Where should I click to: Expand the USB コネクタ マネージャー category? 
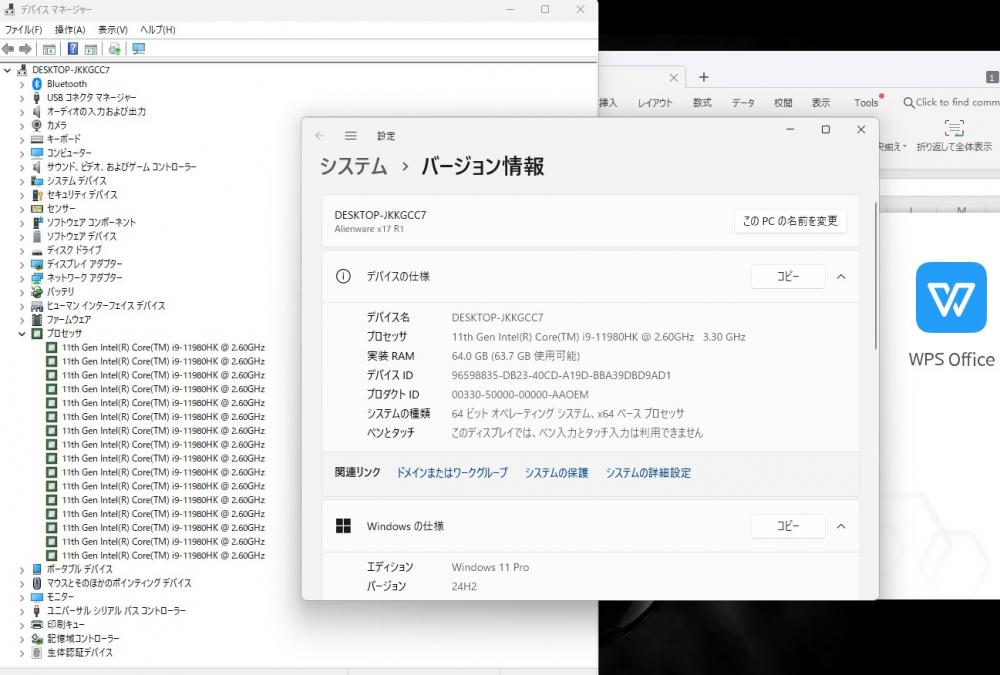[22, 98]
